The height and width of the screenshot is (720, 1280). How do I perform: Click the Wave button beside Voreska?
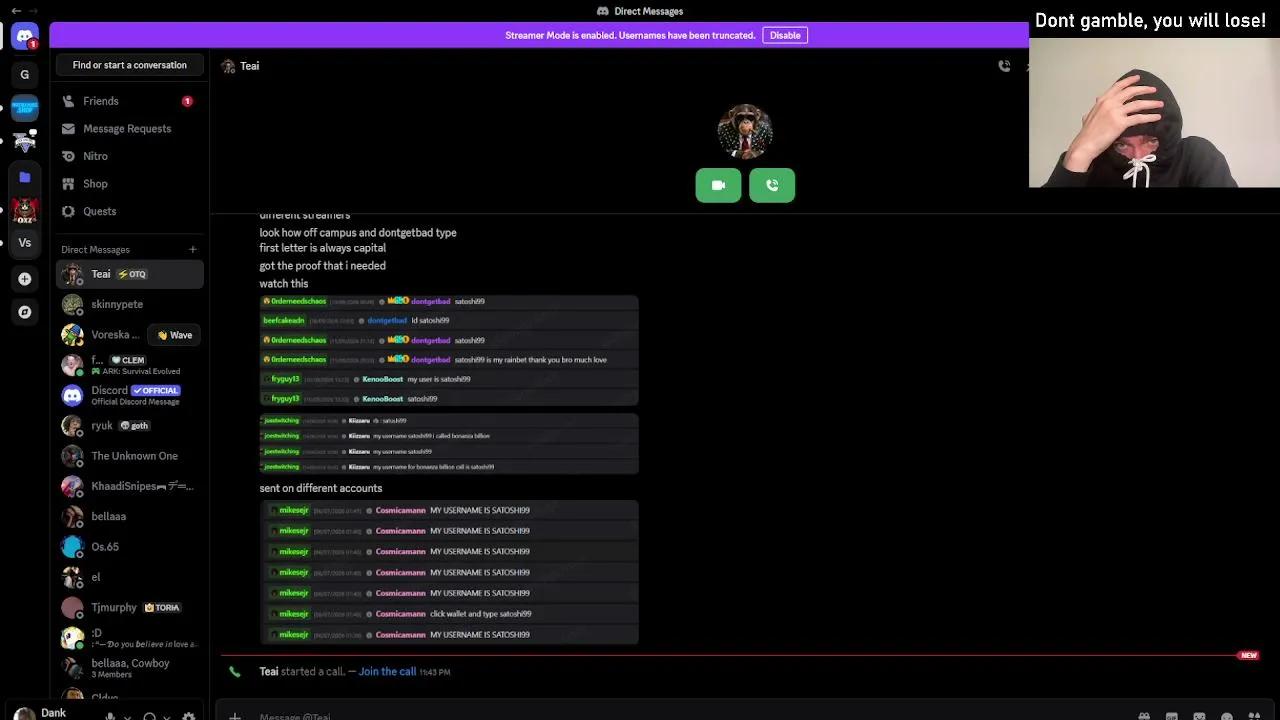click(x=174, y=335)
